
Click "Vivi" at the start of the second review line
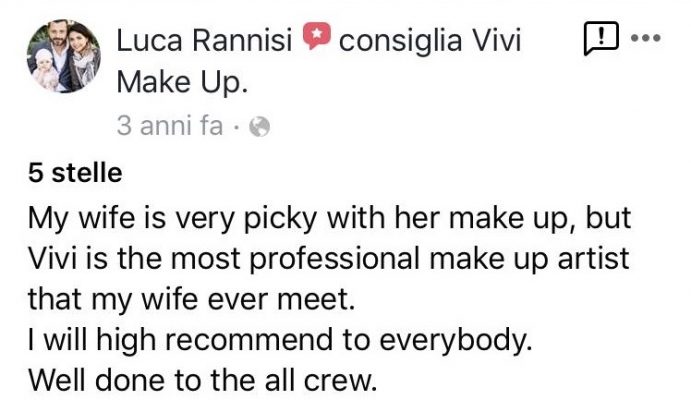[x=50, y=257]
